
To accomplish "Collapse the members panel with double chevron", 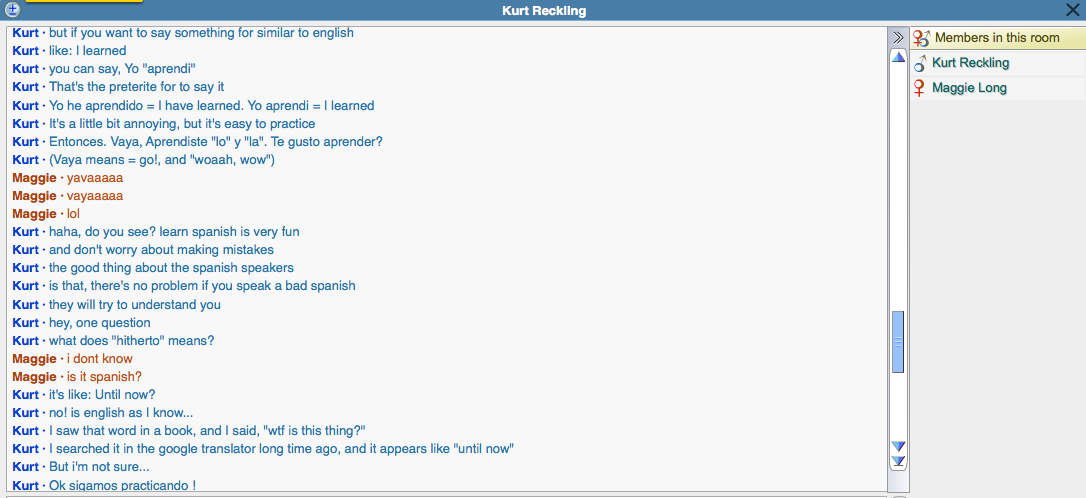I will 898,37.
